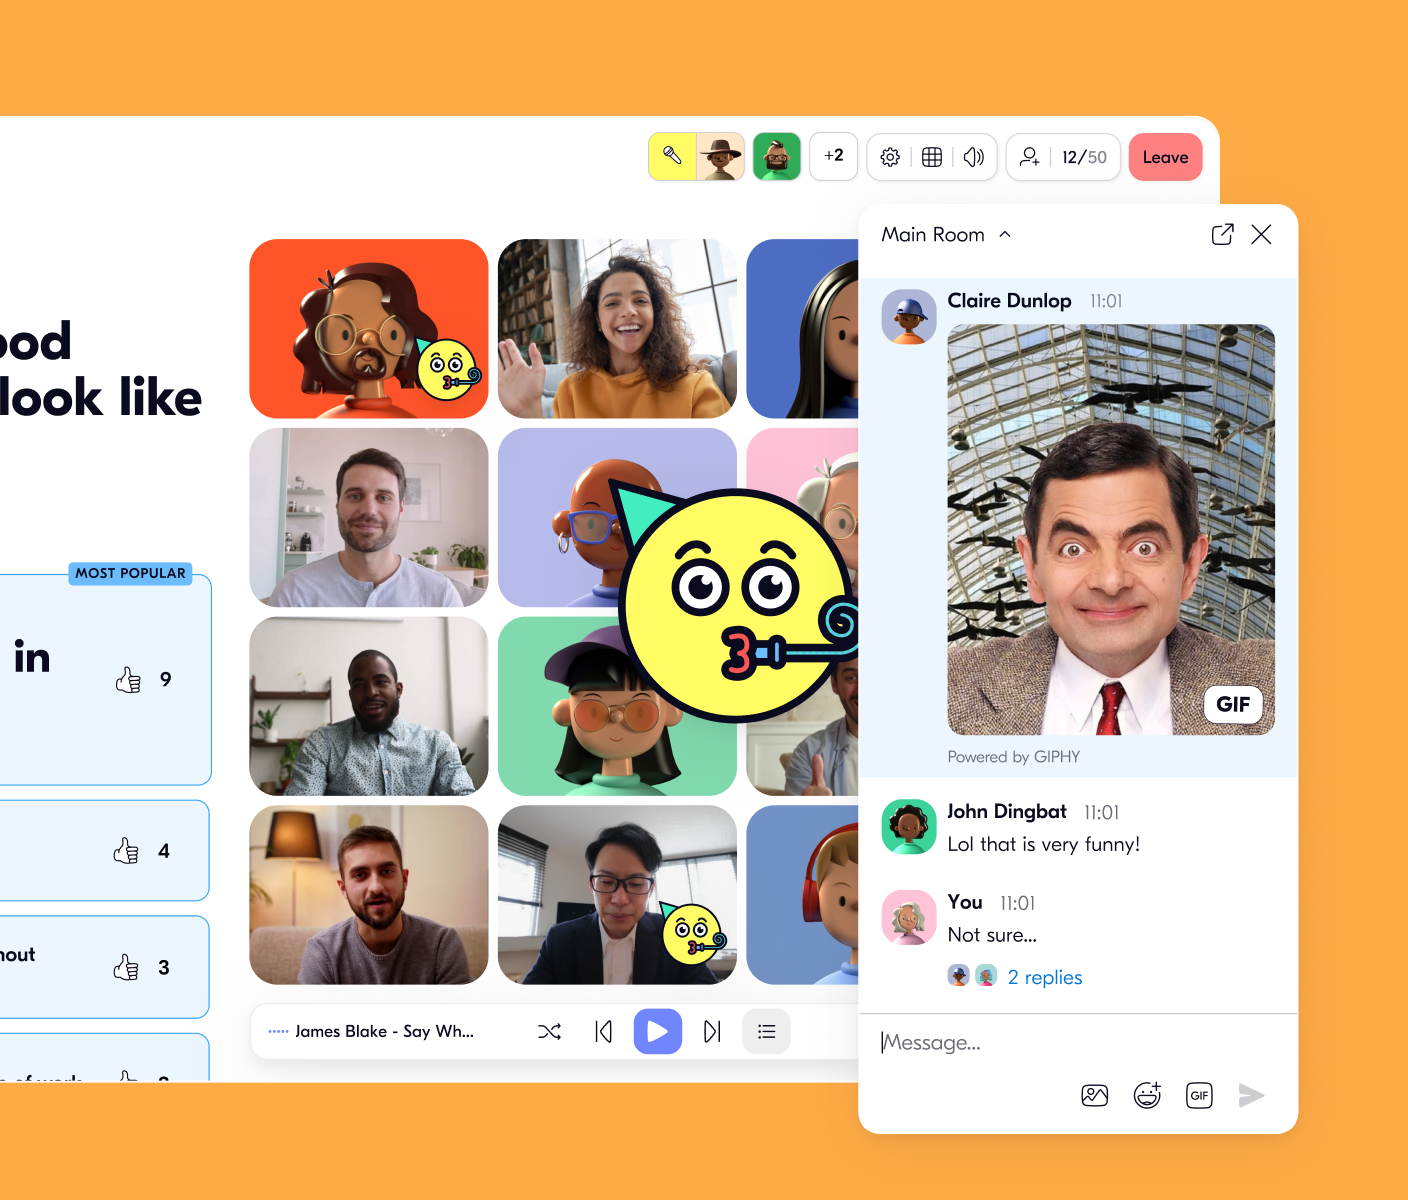Skip to the next track
Image resolution: width=1408 pixels, height=1200 pixels.
[x=712, y=1031]
